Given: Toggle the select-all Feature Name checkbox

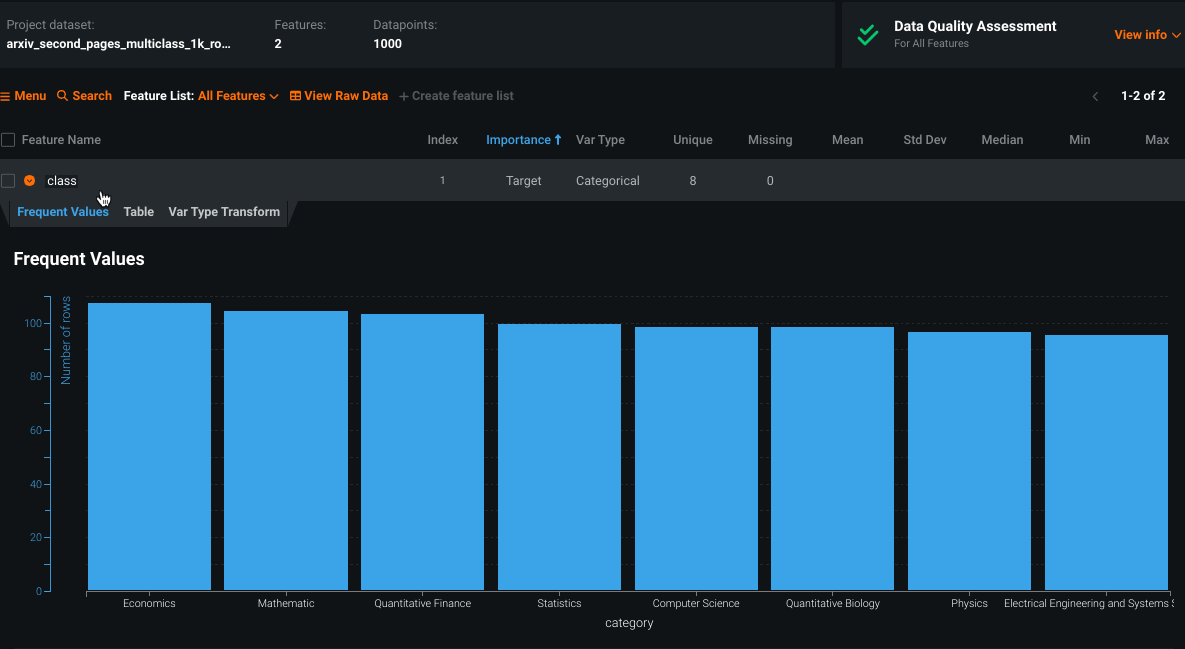Looking at the screenshot, I should click(x=8, y=140).
